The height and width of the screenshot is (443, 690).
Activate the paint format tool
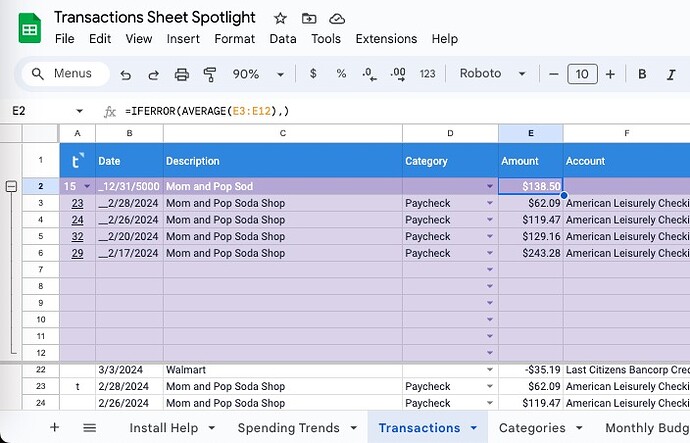pyautogui.click(x=209, y=74)
